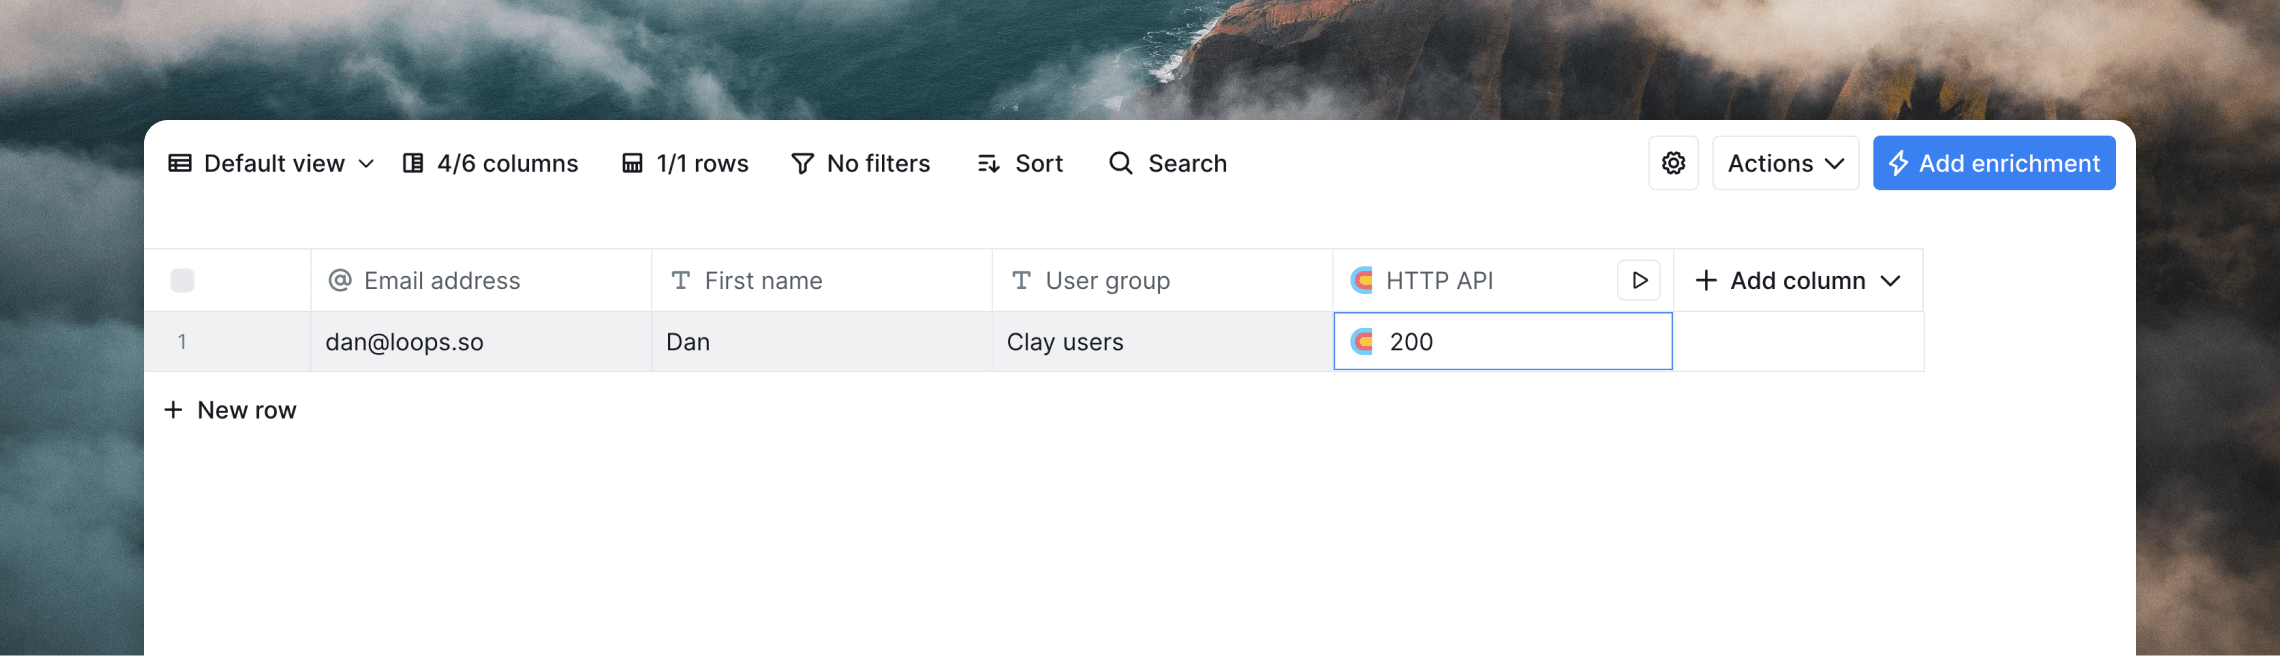Click the filter funnel icon

(802, 163)
